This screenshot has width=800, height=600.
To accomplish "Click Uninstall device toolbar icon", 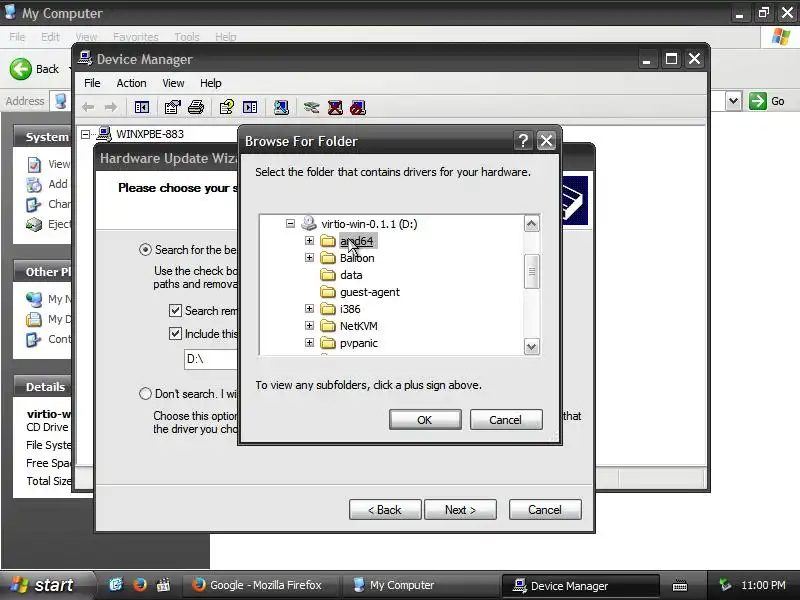I will coord(335,107).
